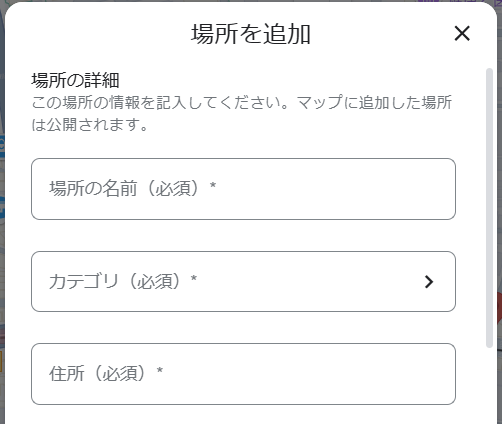Expand category list via right arrow icon
Screen dimensions: 502x424
(429, 282)
